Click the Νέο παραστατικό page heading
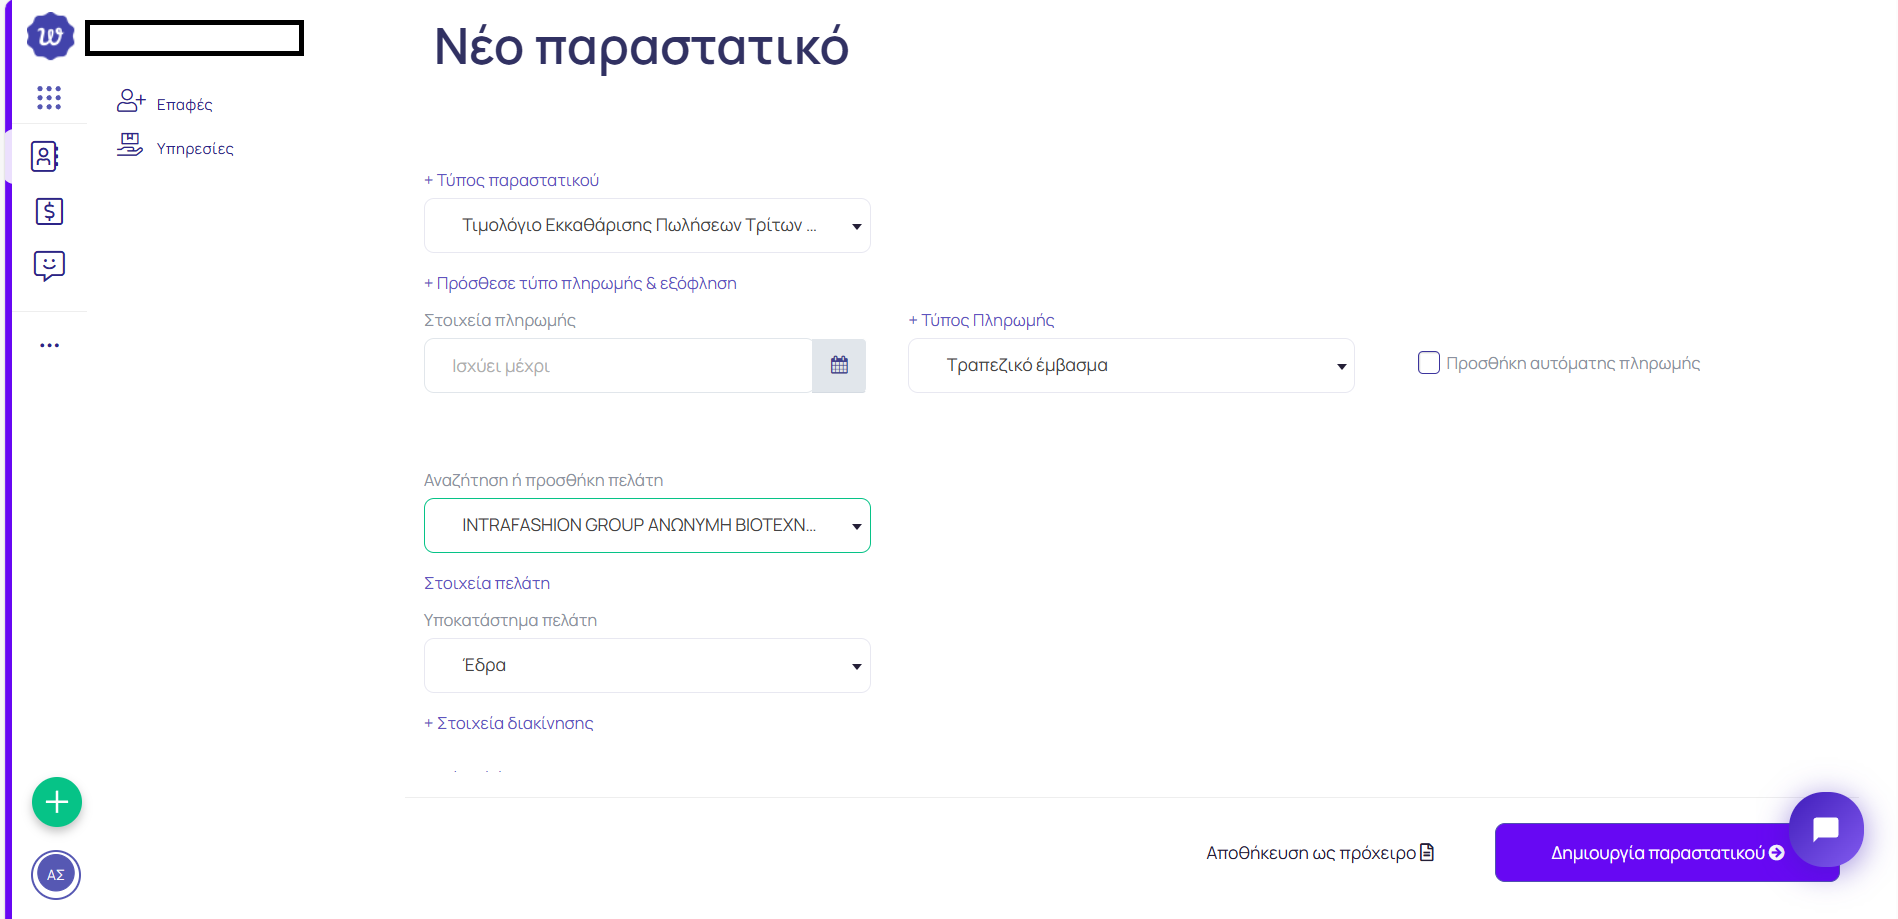The image size is (1898, 919). point(641,47)
